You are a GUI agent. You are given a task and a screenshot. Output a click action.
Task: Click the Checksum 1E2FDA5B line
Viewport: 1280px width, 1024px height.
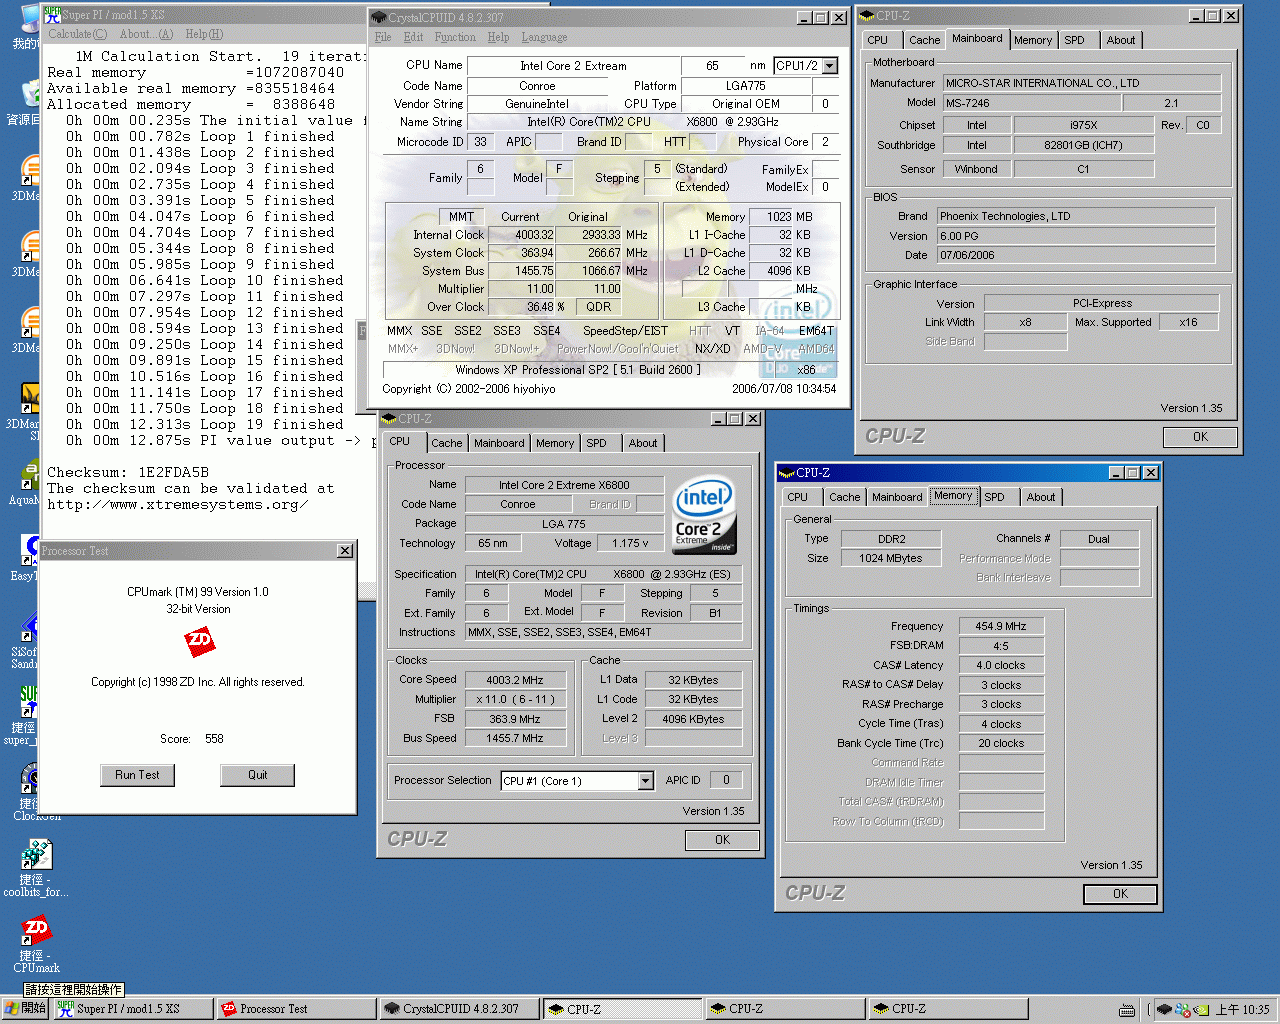tap(128, 473)
